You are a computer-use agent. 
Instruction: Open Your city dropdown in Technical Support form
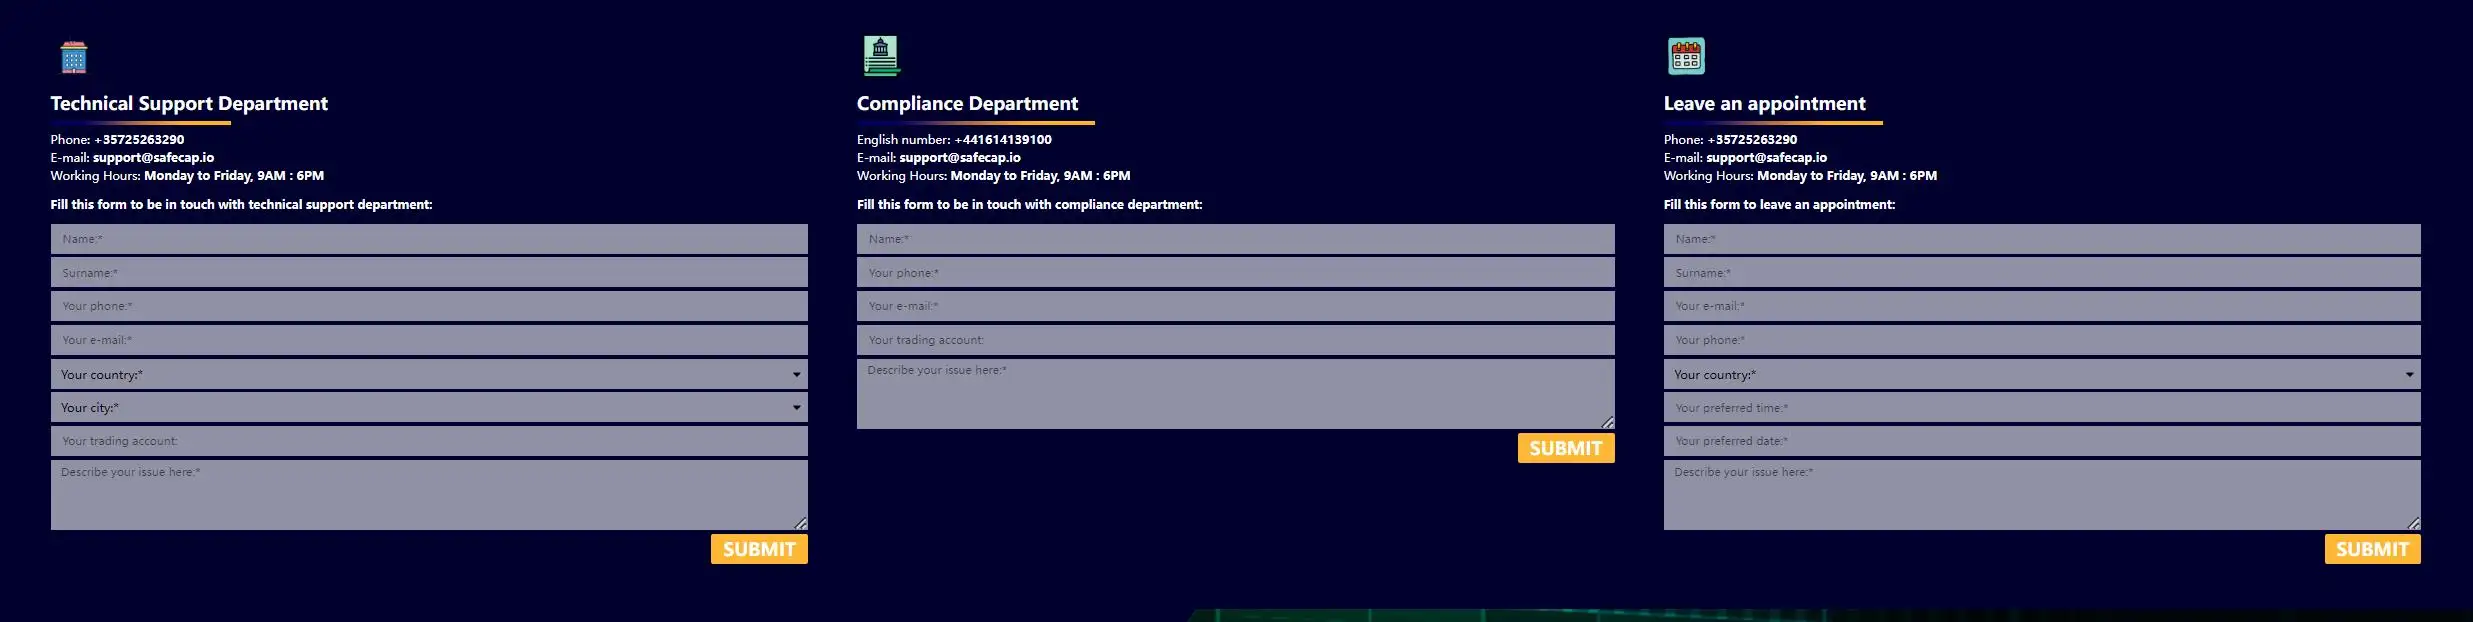pos(429,407)
